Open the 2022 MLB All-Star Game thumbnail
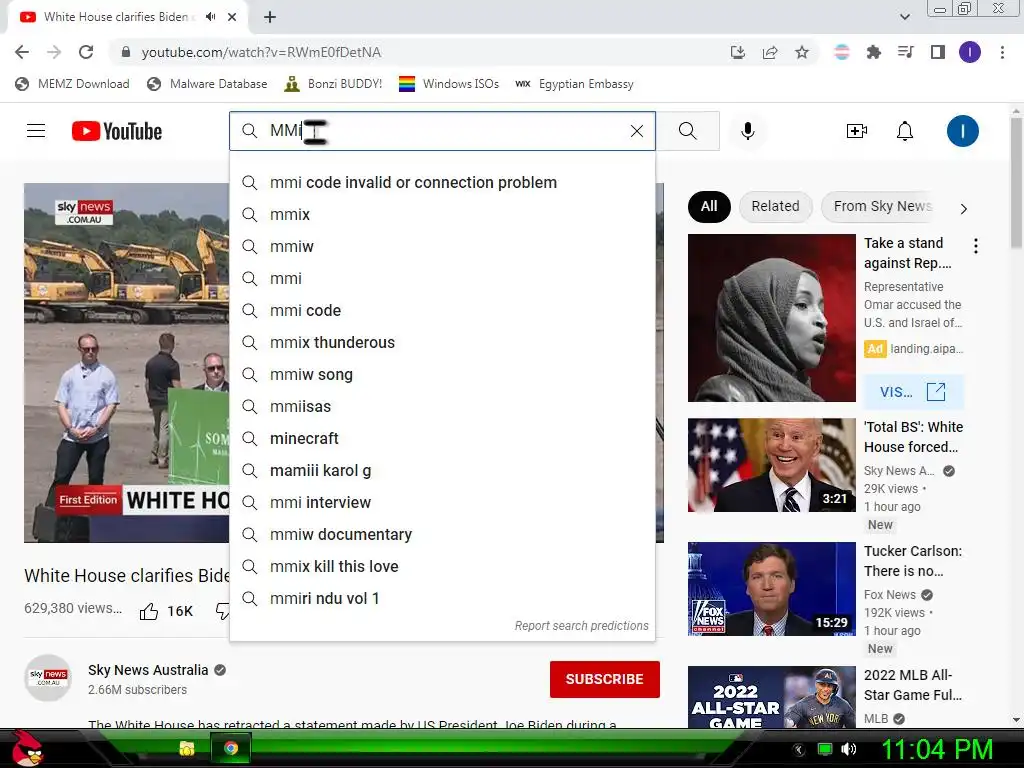 pos(771,697)
